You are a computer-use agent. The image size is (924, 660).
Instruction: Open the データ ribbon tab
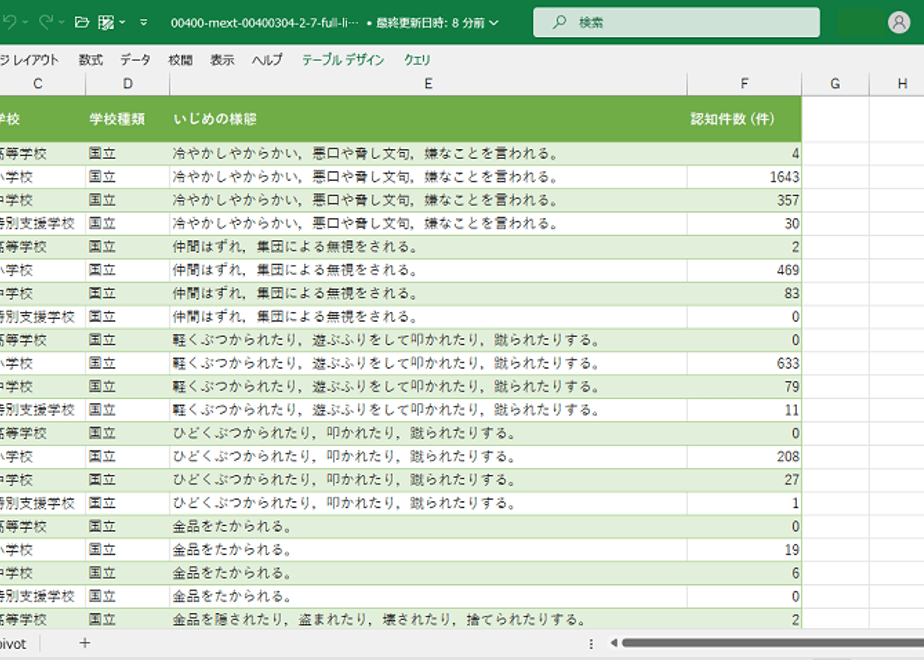tap(136, 60)
